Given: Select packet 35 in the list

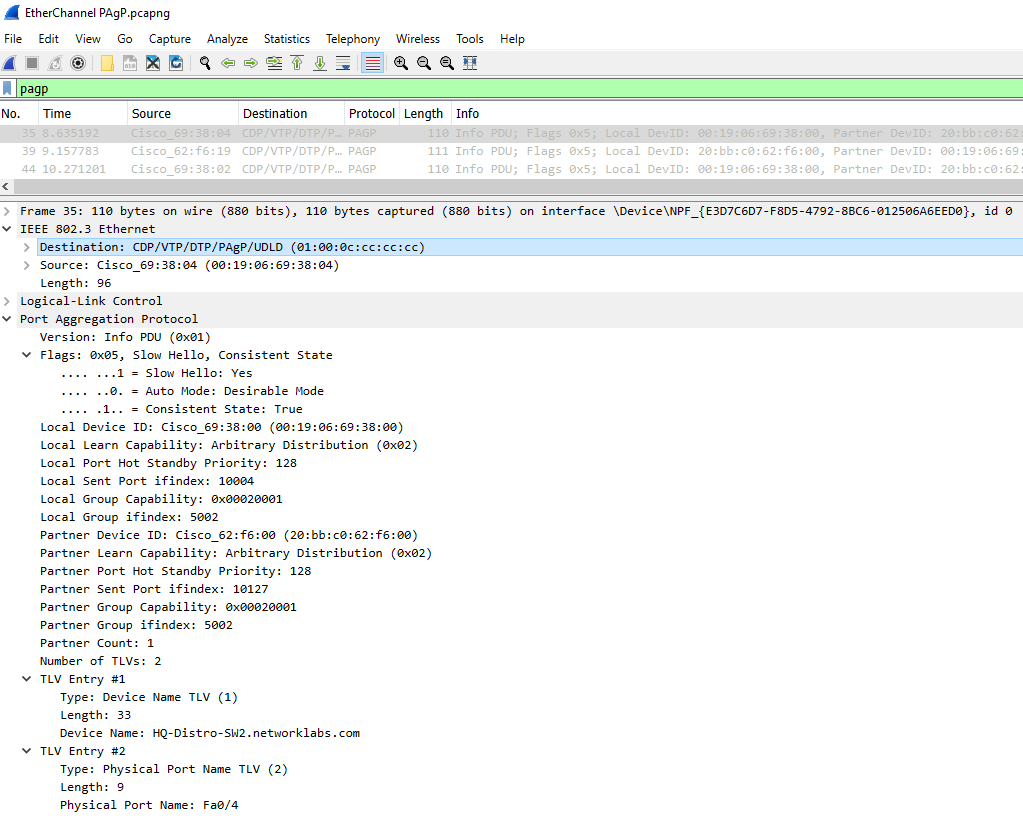Looking at the screenshot, I should (512, 133).
